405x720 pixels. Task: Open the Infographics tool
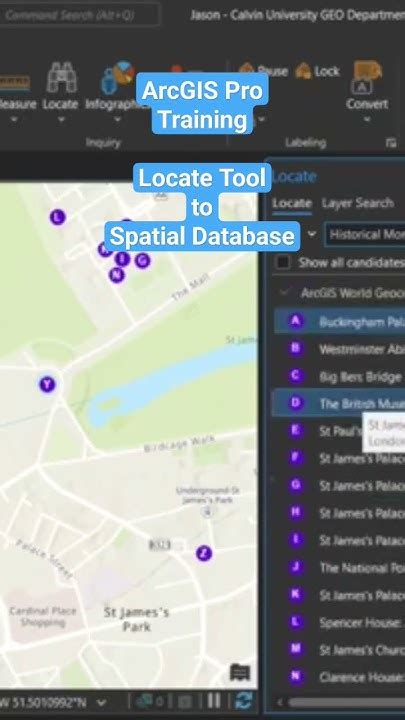tap(118, 78)
